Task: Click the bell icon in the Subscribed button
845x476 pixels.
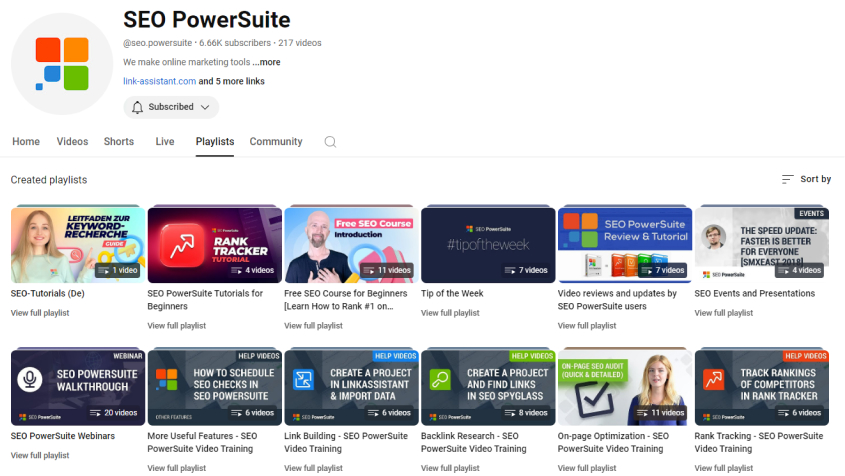Action: 137,107
